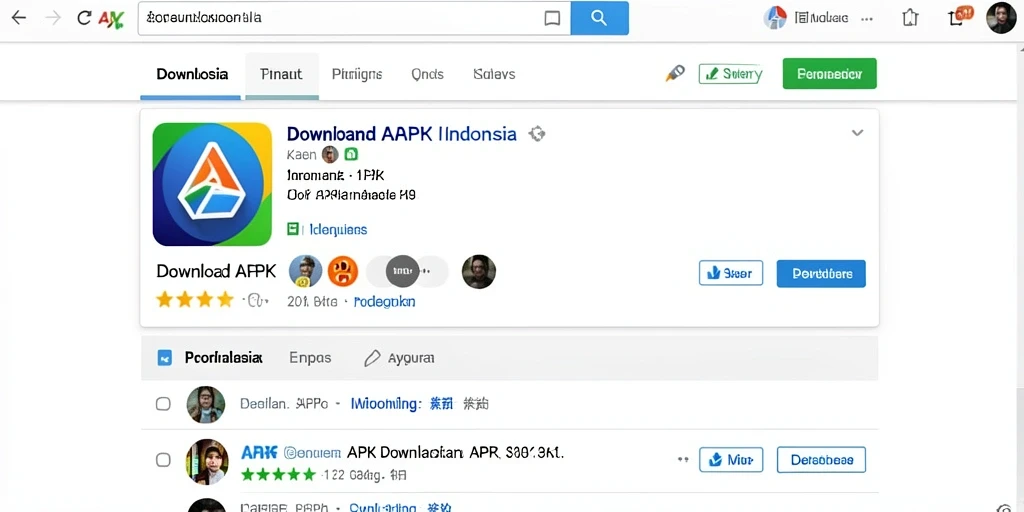Click the avatar in the ARK Downlaoian row

[207, 462]
